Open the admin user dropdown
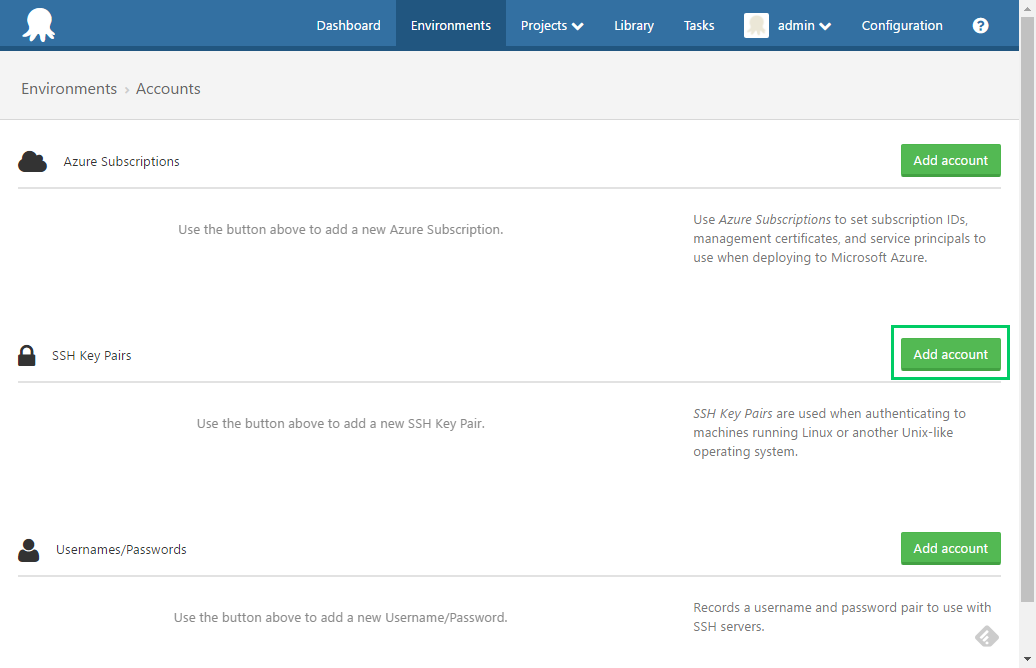This screenshot has height=668, width=1036. click(x=804, y=26)
